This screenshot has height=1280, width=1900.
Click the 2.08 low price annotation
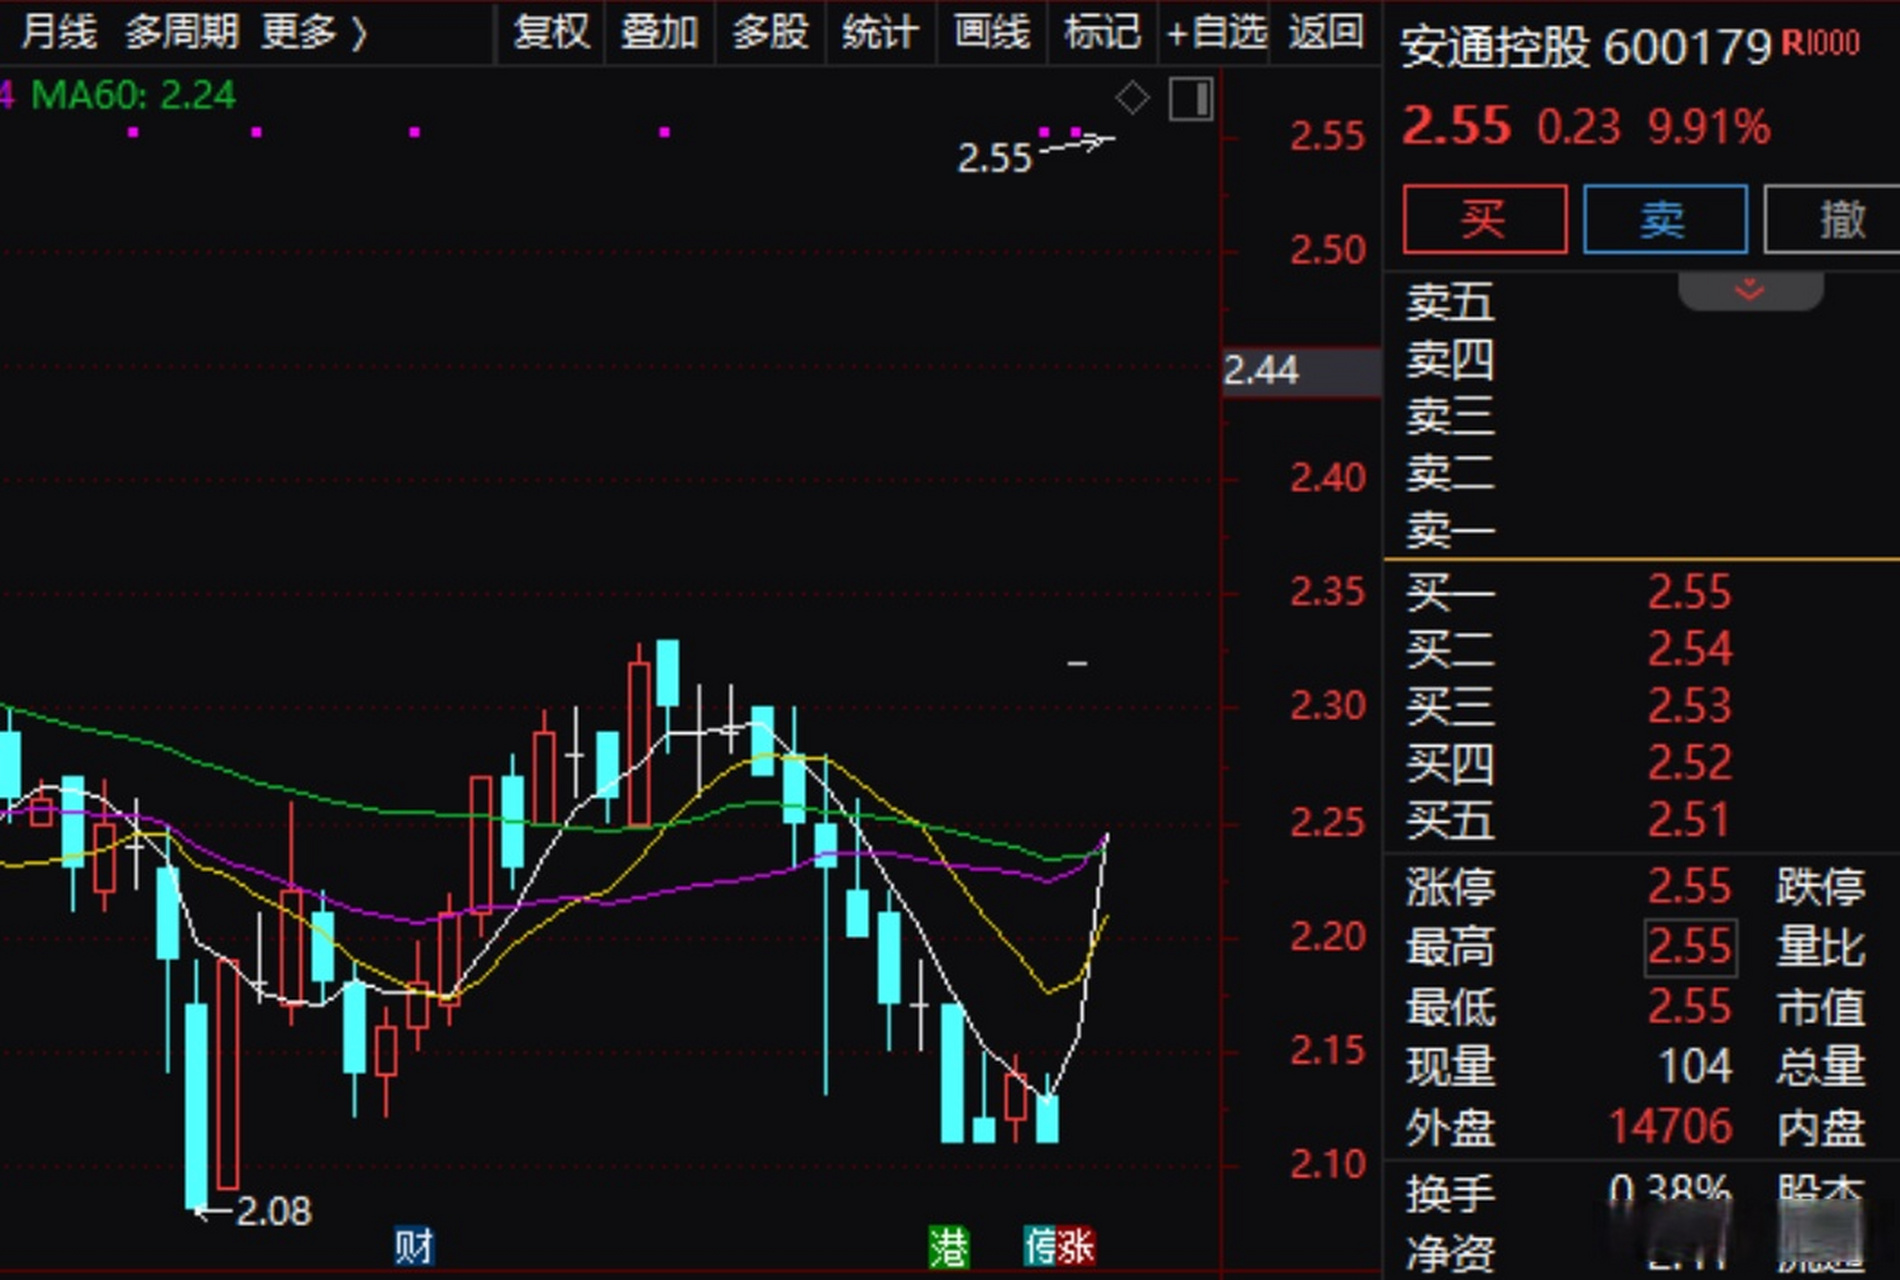pos(273,1211)
